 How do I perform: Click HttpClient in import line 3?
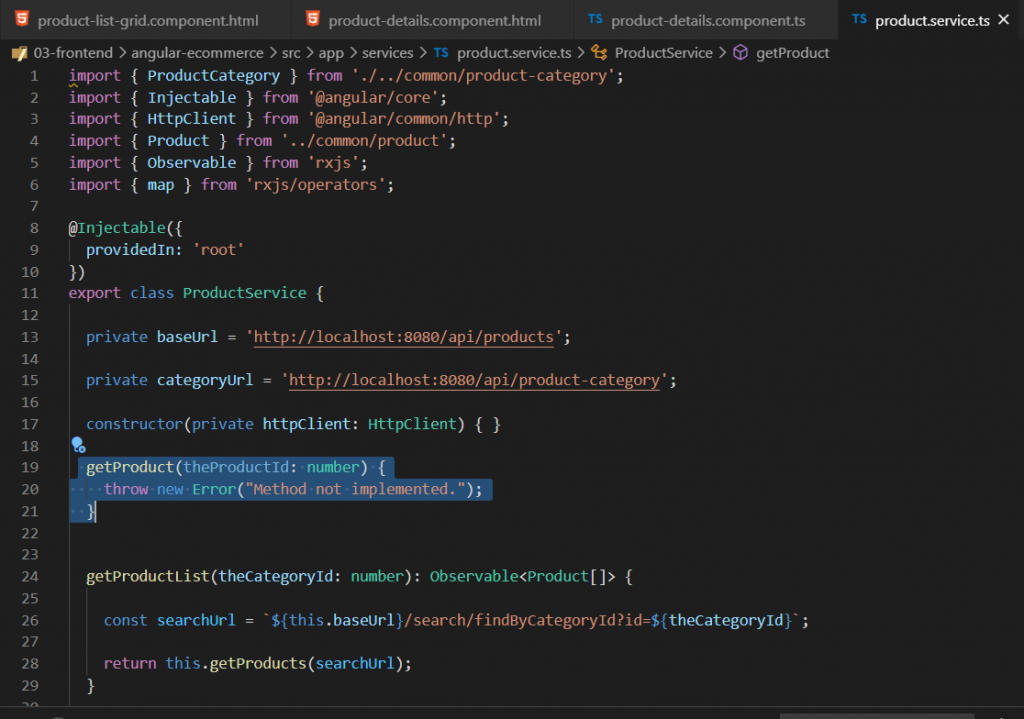coord(191,119)
